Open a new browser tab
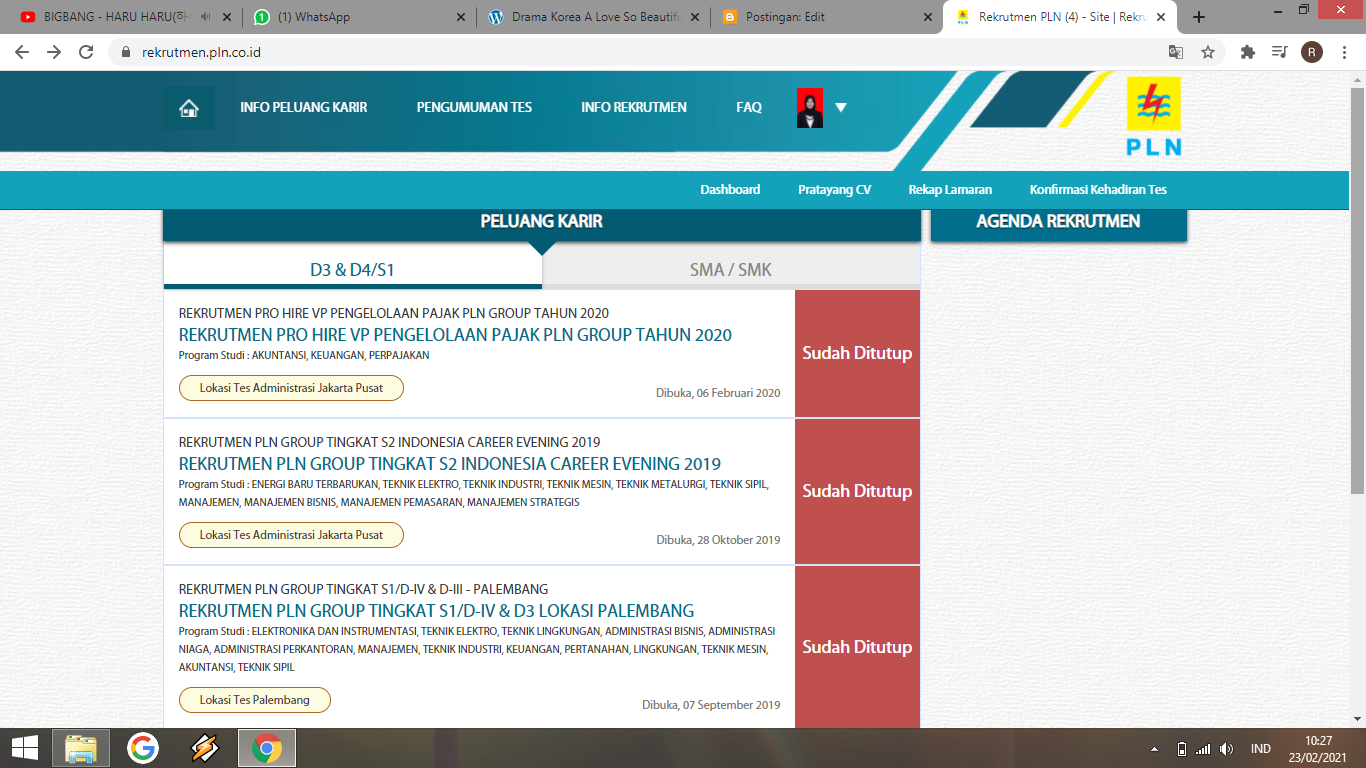 tap(1199, 17)
